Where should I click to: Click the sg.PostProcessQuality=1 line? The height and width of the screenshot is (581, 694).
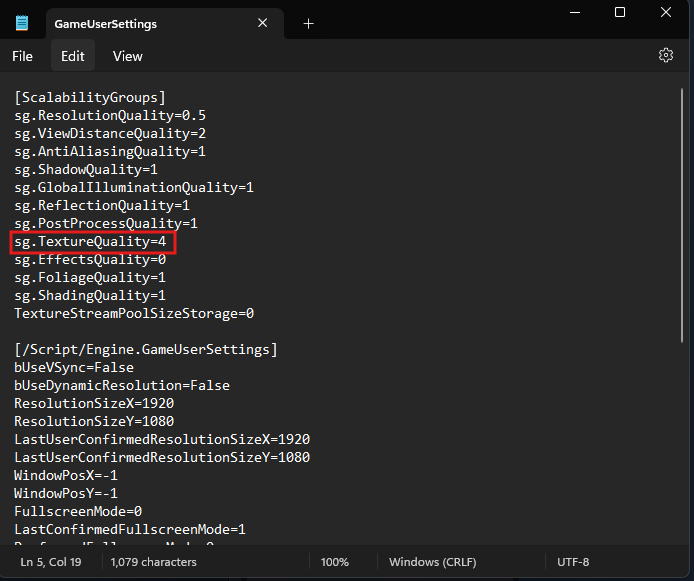pyautogui.click(x=106, y=223)
